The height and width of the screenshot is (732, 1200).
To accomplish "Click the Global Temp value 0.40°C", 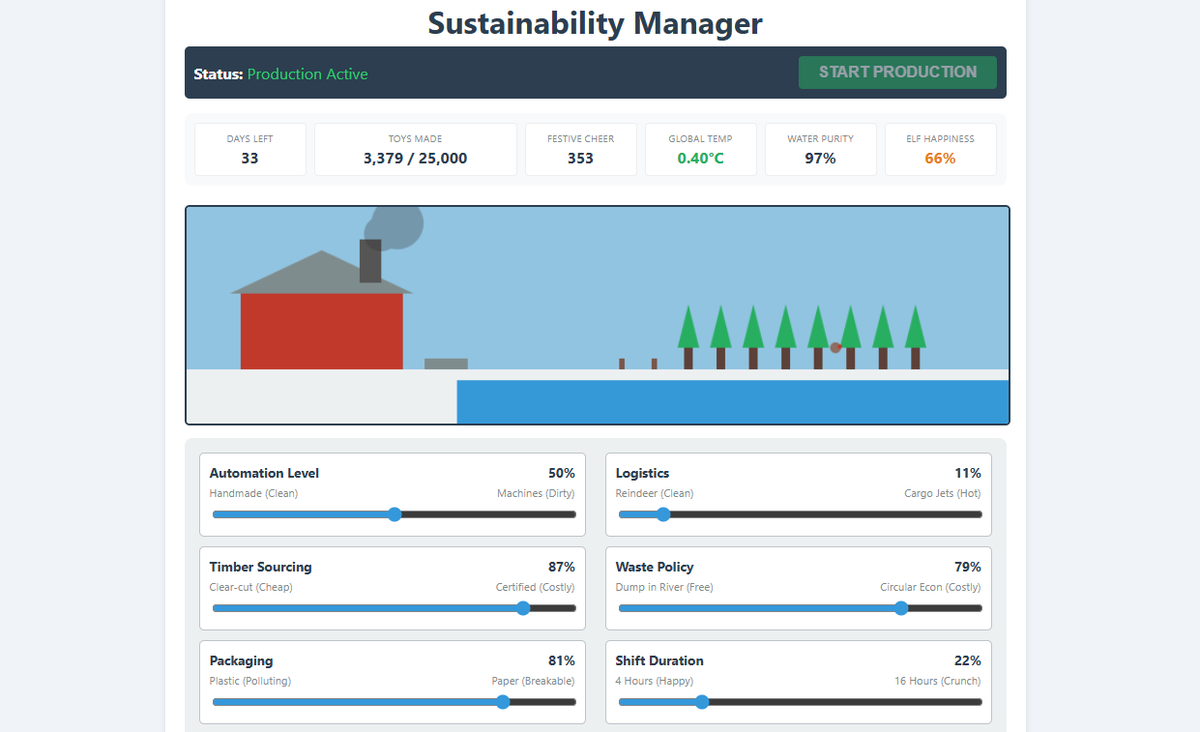I will tap(700, 158).
